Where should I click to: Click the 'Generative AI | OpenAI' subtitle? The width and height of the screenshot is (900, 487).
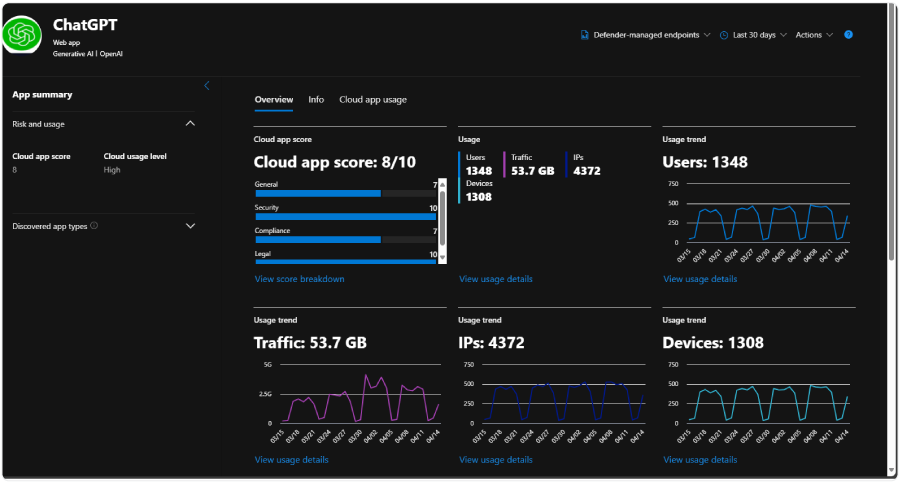(88, 53)
